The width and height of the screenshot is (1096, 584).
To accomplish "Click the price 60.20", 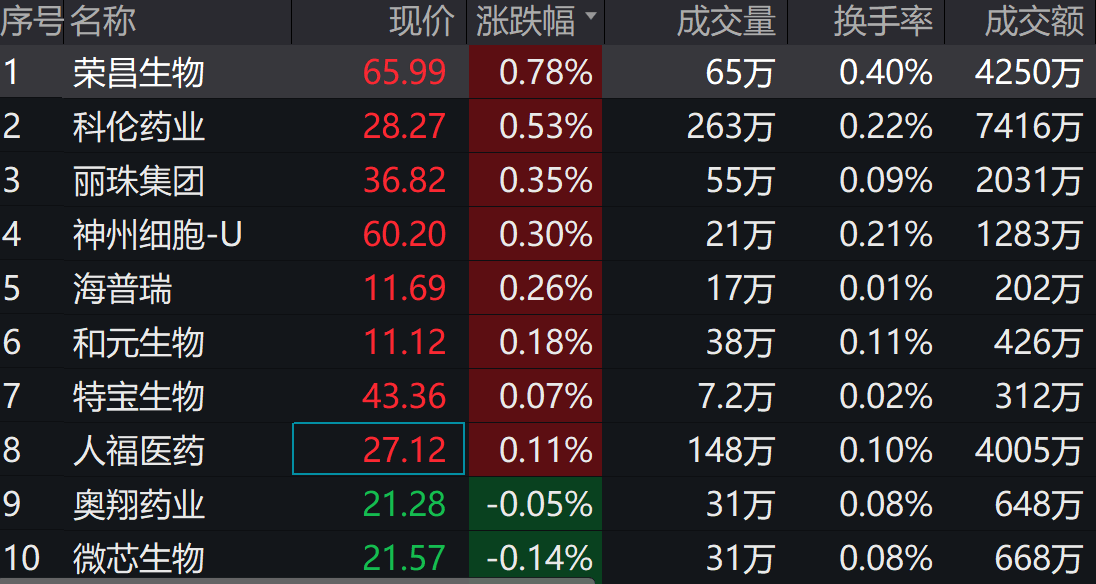I will (405, 234).
